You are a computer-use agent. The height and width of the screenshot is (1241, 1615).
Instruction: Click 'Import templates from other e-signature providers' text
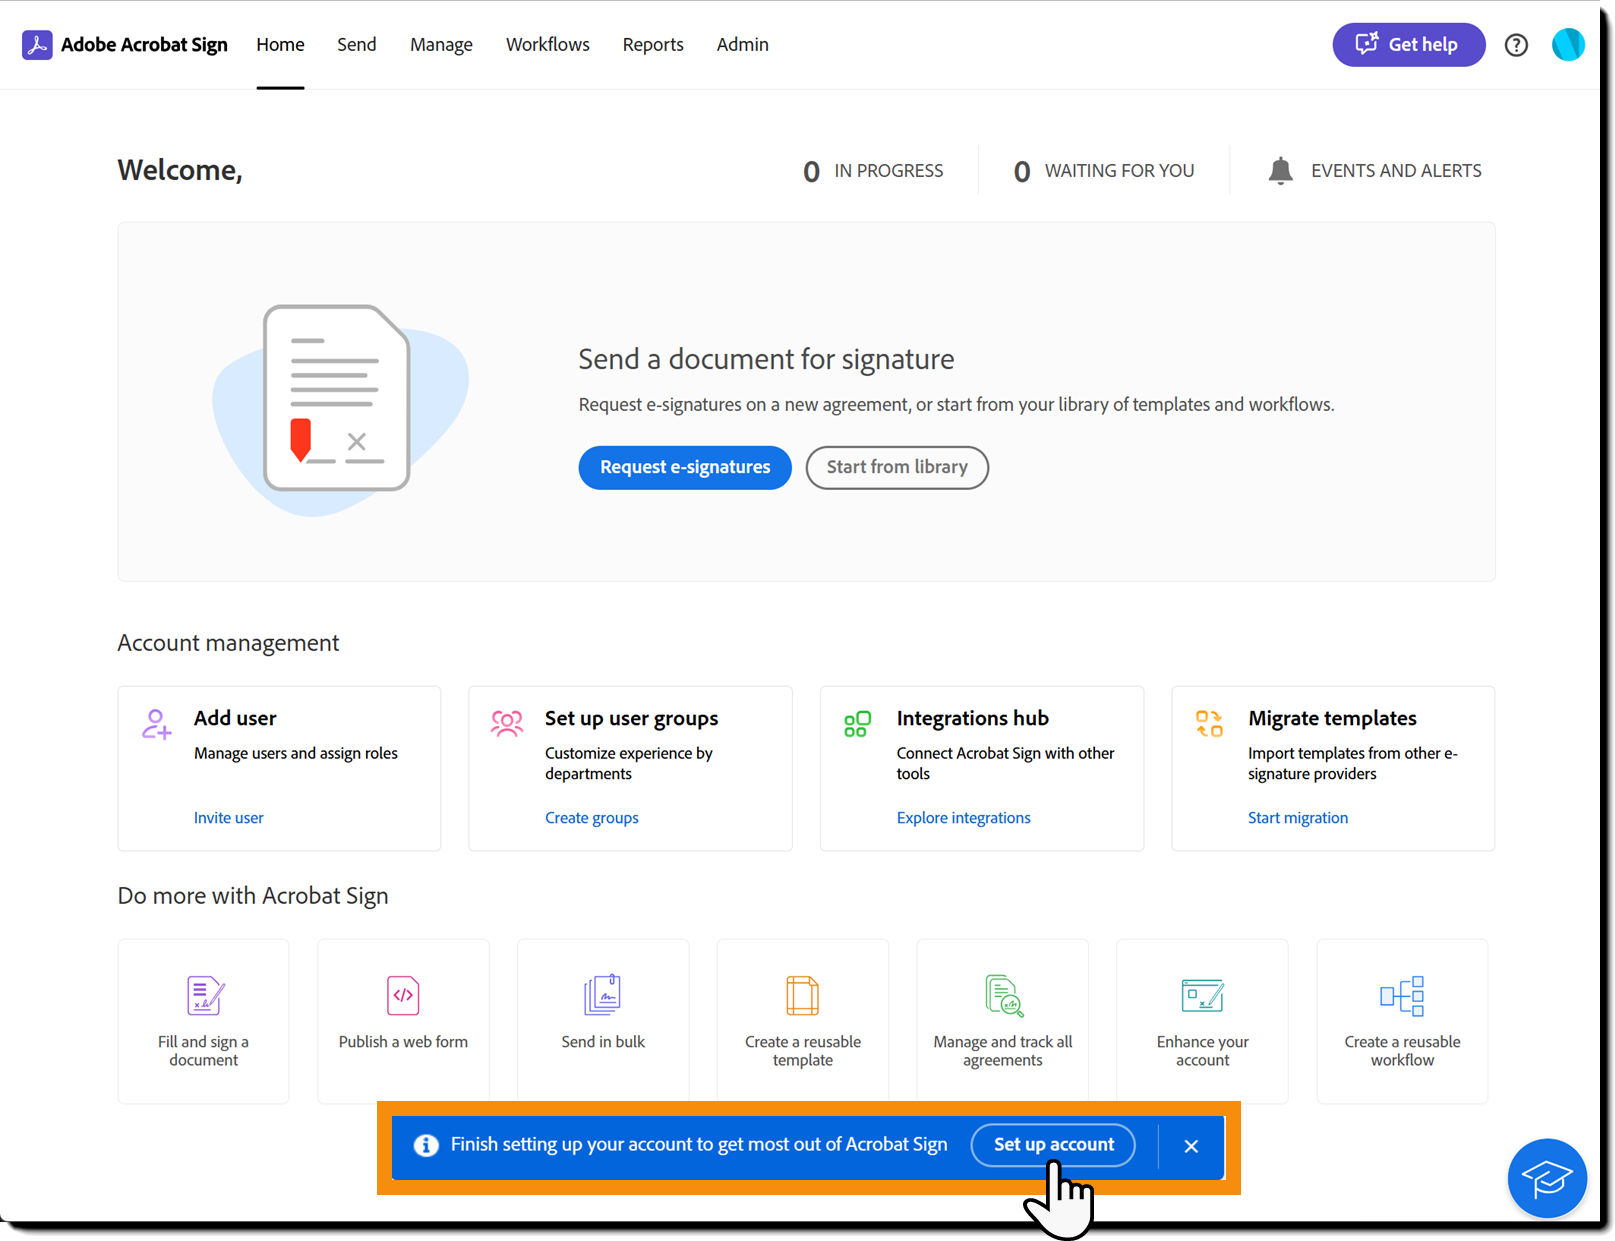click(1353, 763)
